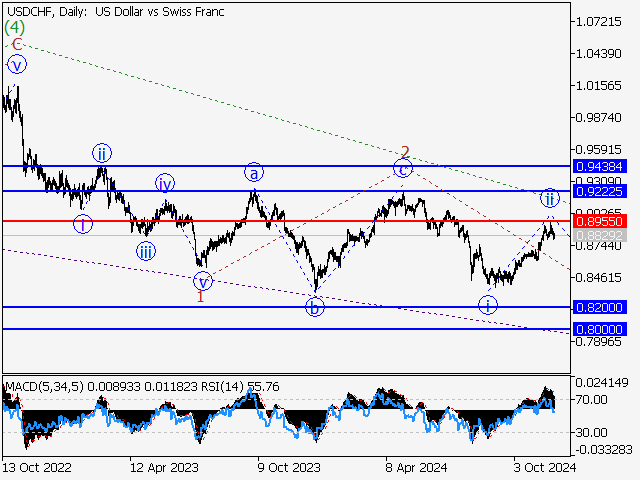The width and height of the screenshot is (640, 480).
Task: Select the 0.80000 price level label
Action: click(600, 328)
